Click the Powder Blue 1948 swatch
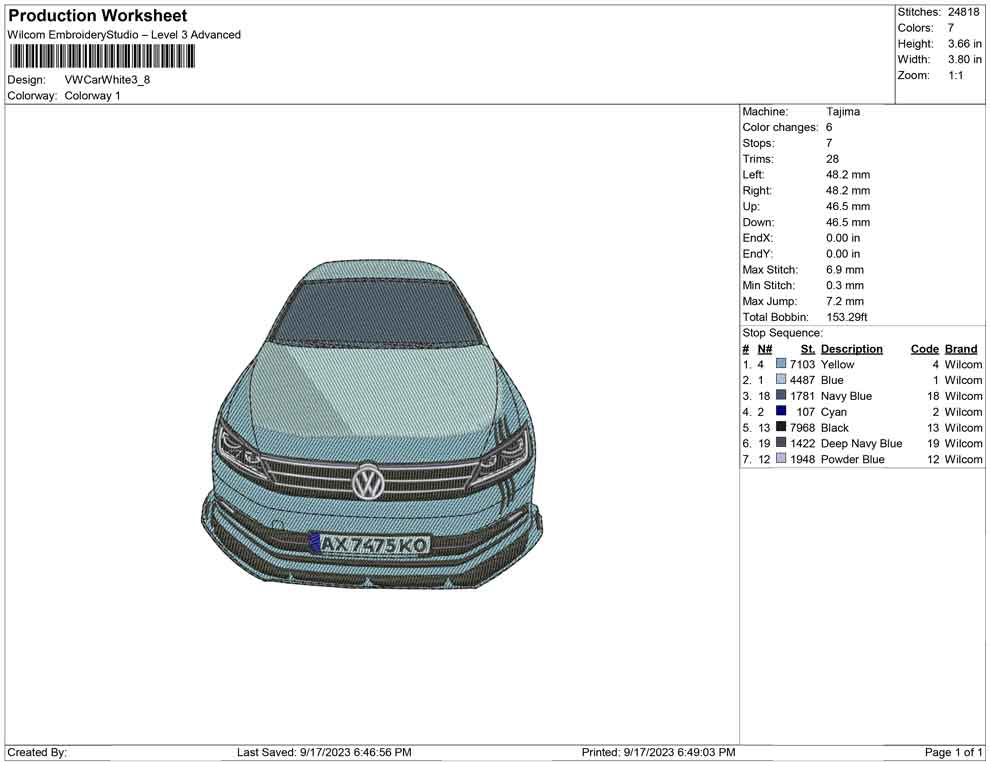Viewport: 990px width, 762px height. coord(781,458)
